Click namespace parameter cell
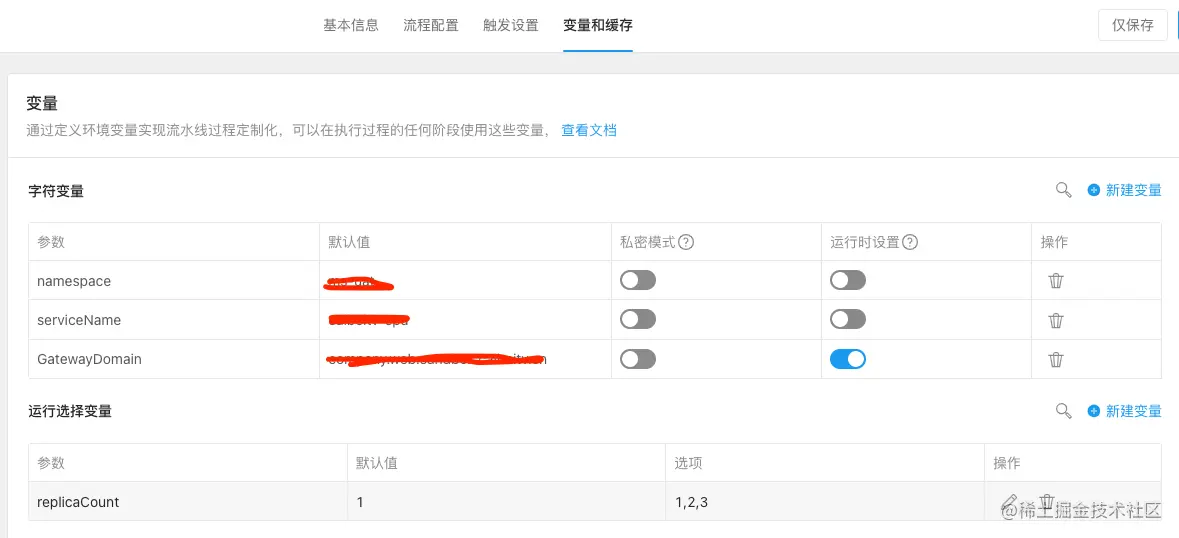This screenshot has height=538, width=1179. 174,281
